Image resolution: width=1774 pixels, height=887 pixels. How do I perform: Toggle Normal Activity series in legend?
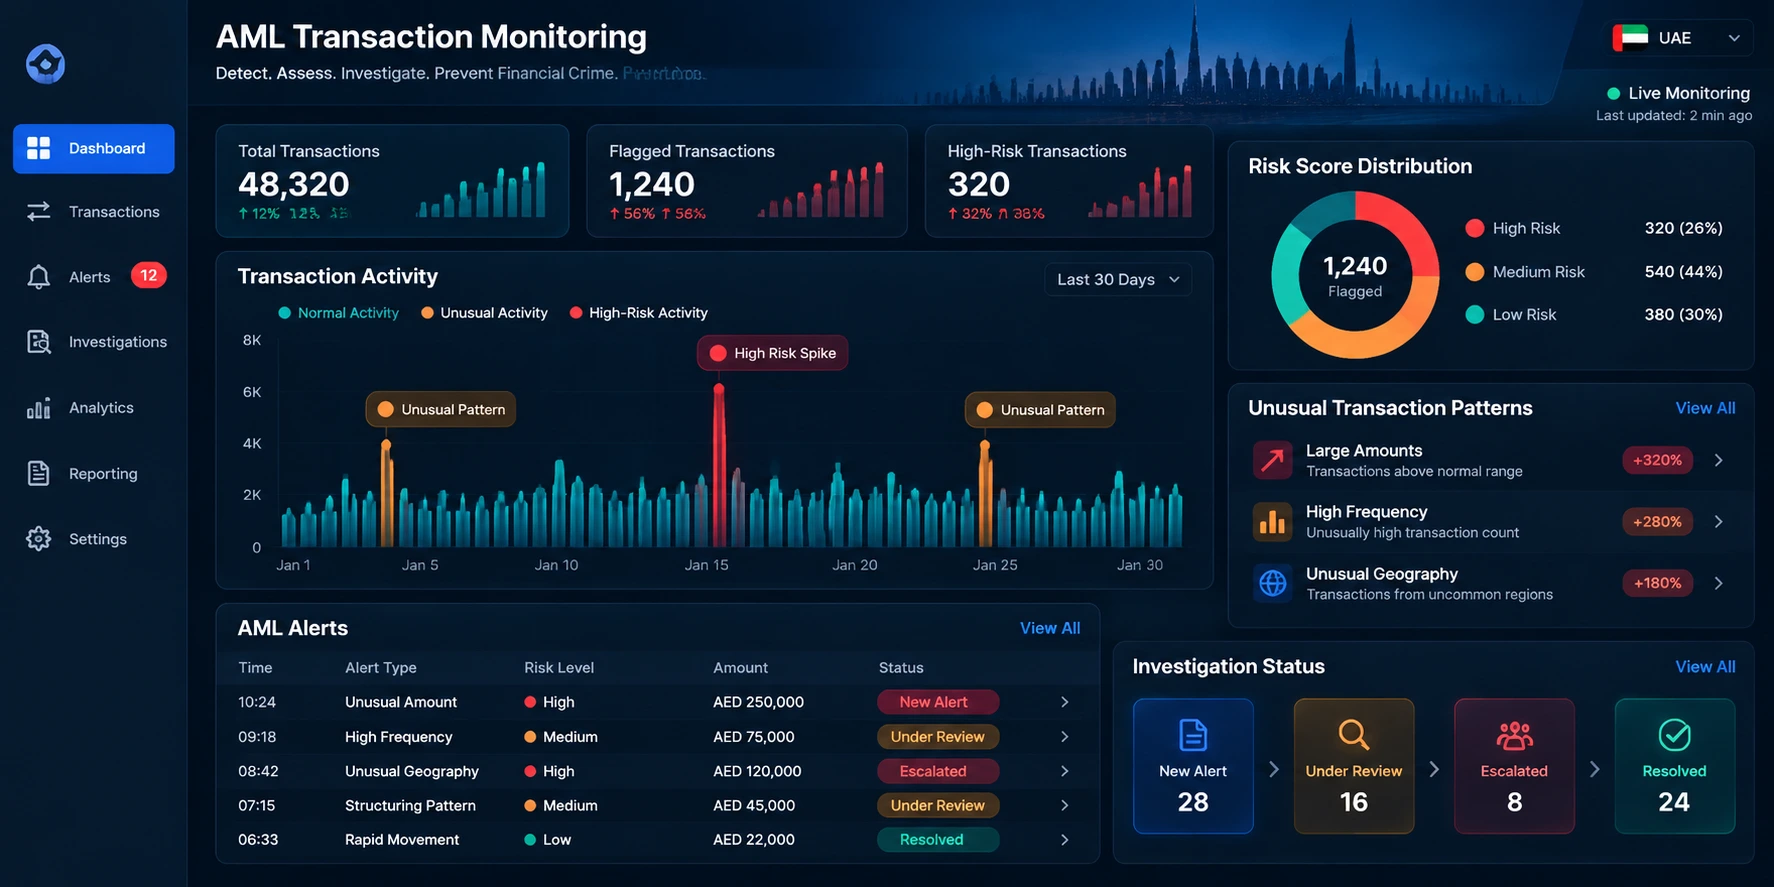(x=338, y=313)
